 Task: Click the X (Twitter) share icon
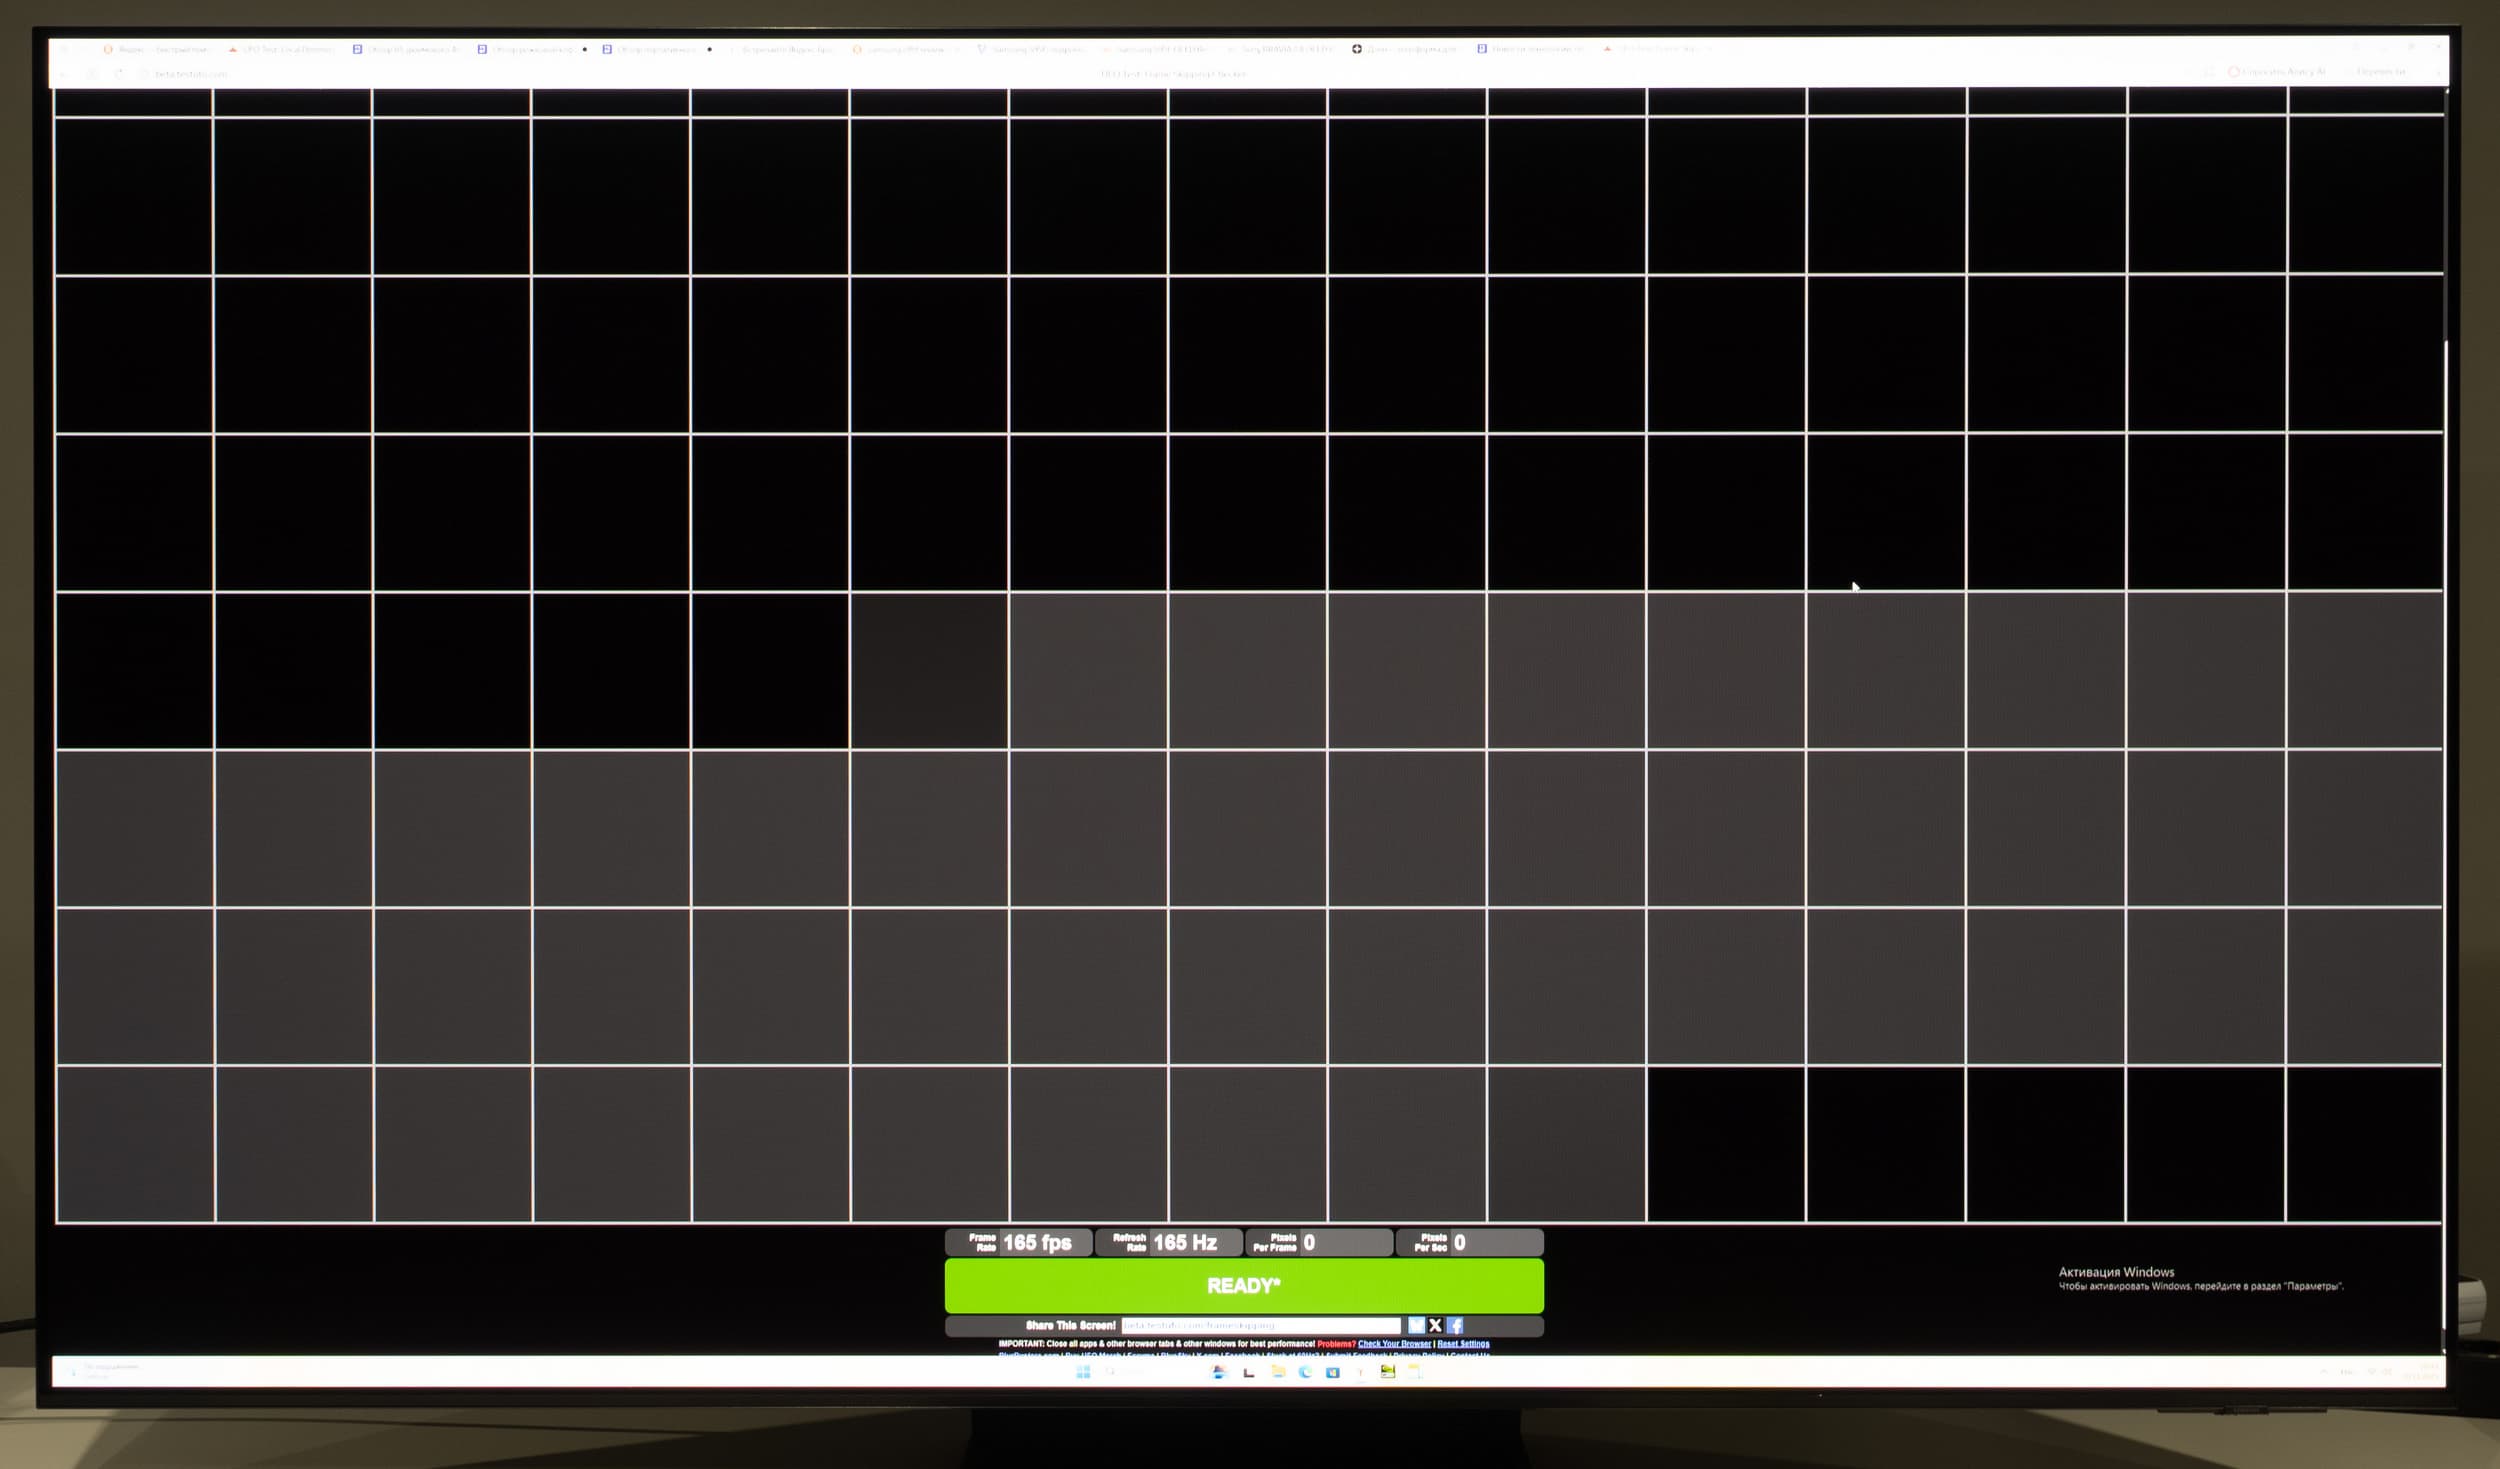1435,1325
